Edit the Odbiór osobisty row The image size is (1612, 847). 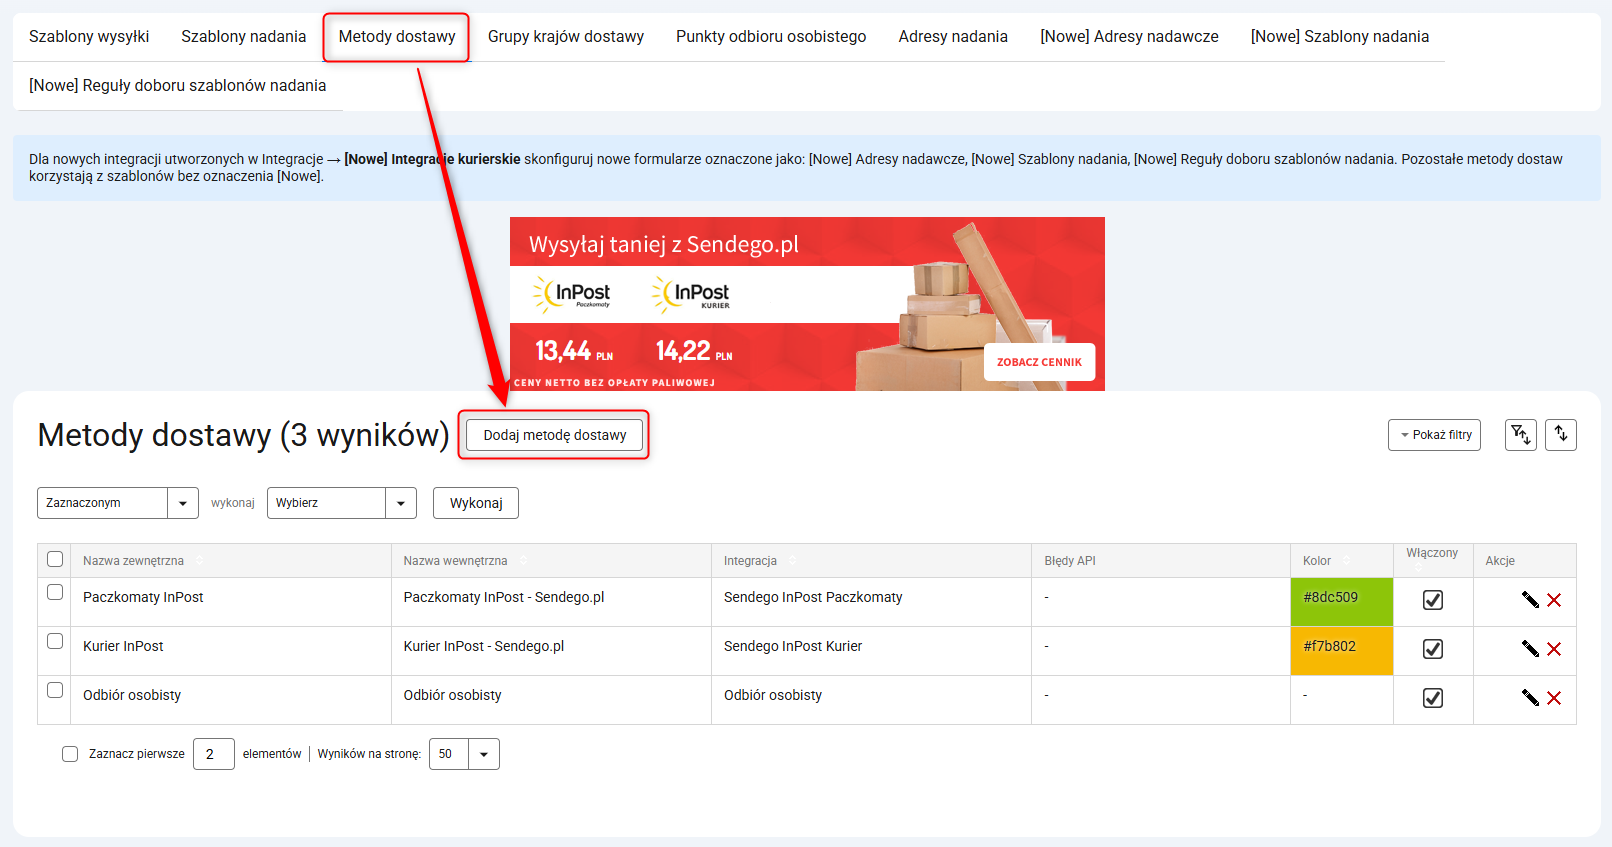click(1530, 698)
